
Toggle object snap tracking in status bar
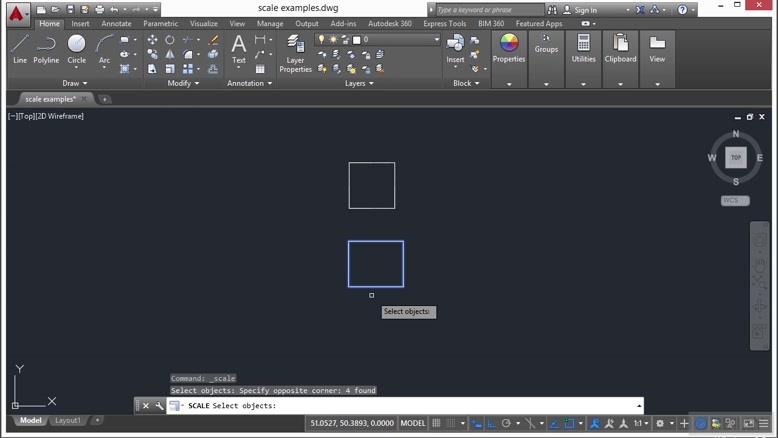[x=554, y=423]
